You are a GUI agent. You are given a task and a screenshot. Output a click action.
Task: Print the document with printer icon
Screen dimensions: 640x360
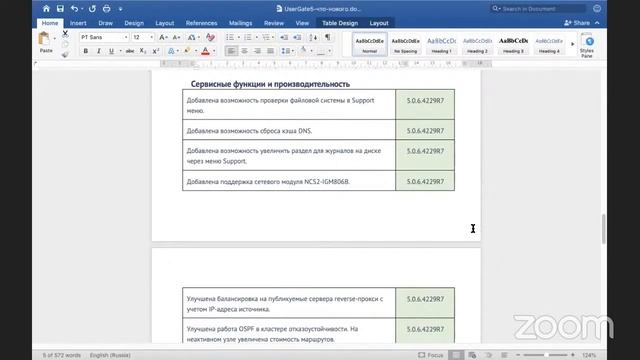pyautogui.click(x=107, y=9)
